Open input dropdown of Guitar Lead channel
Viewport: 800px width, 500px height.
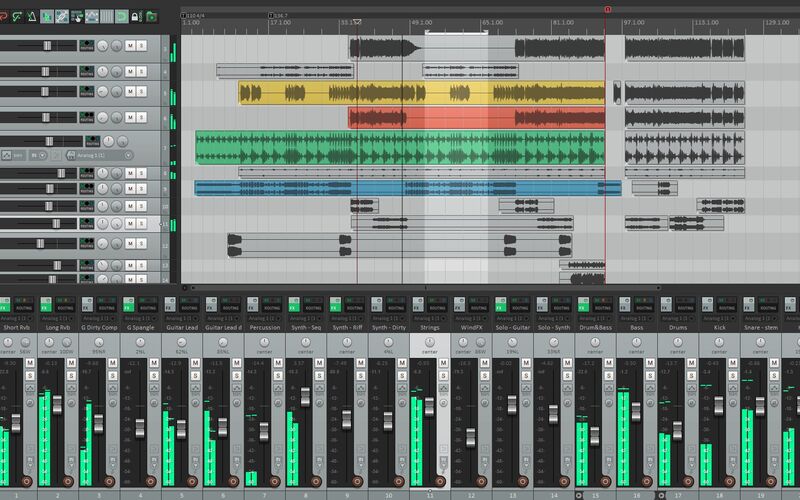click(182, 318)
